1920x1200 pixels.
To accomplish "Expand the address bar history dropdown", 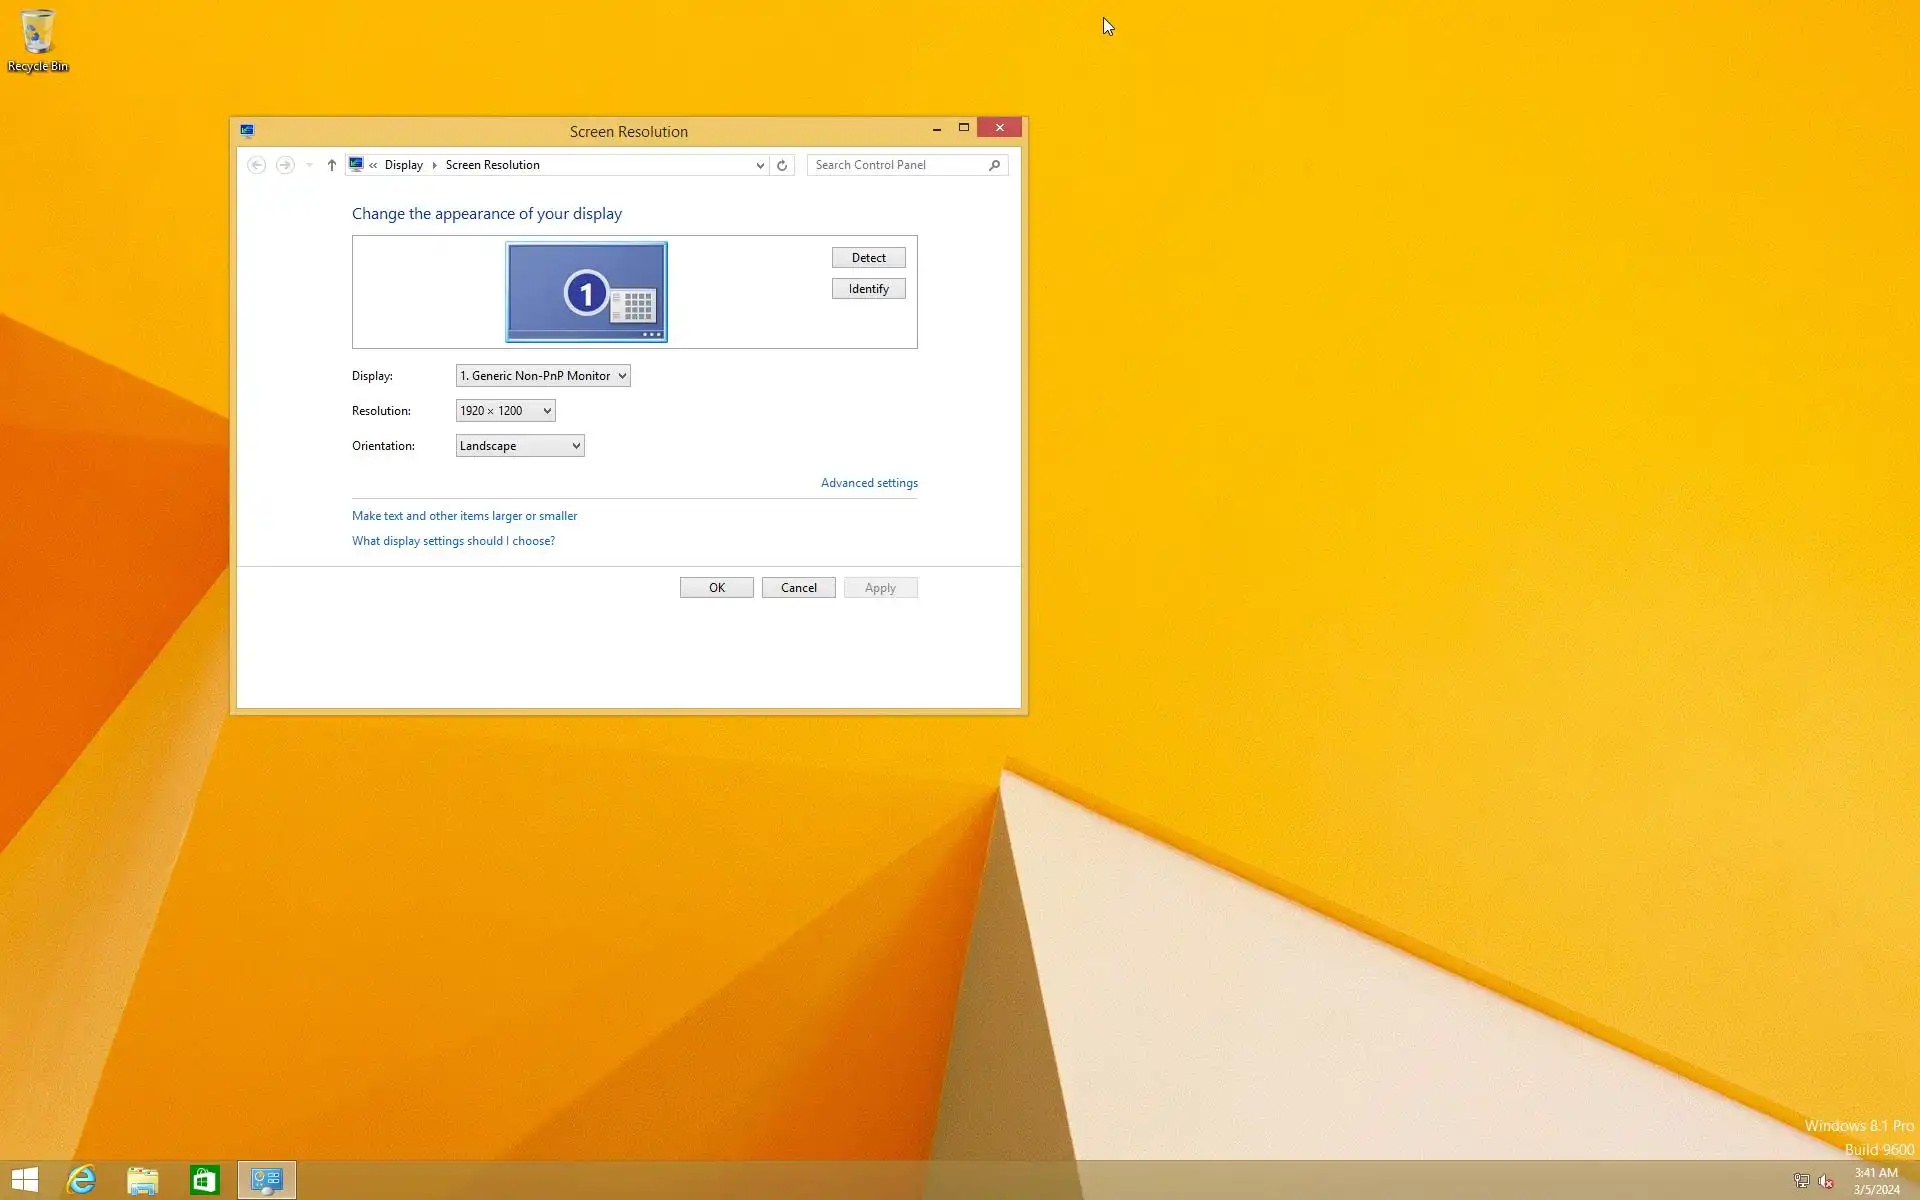I will [760, 165].
